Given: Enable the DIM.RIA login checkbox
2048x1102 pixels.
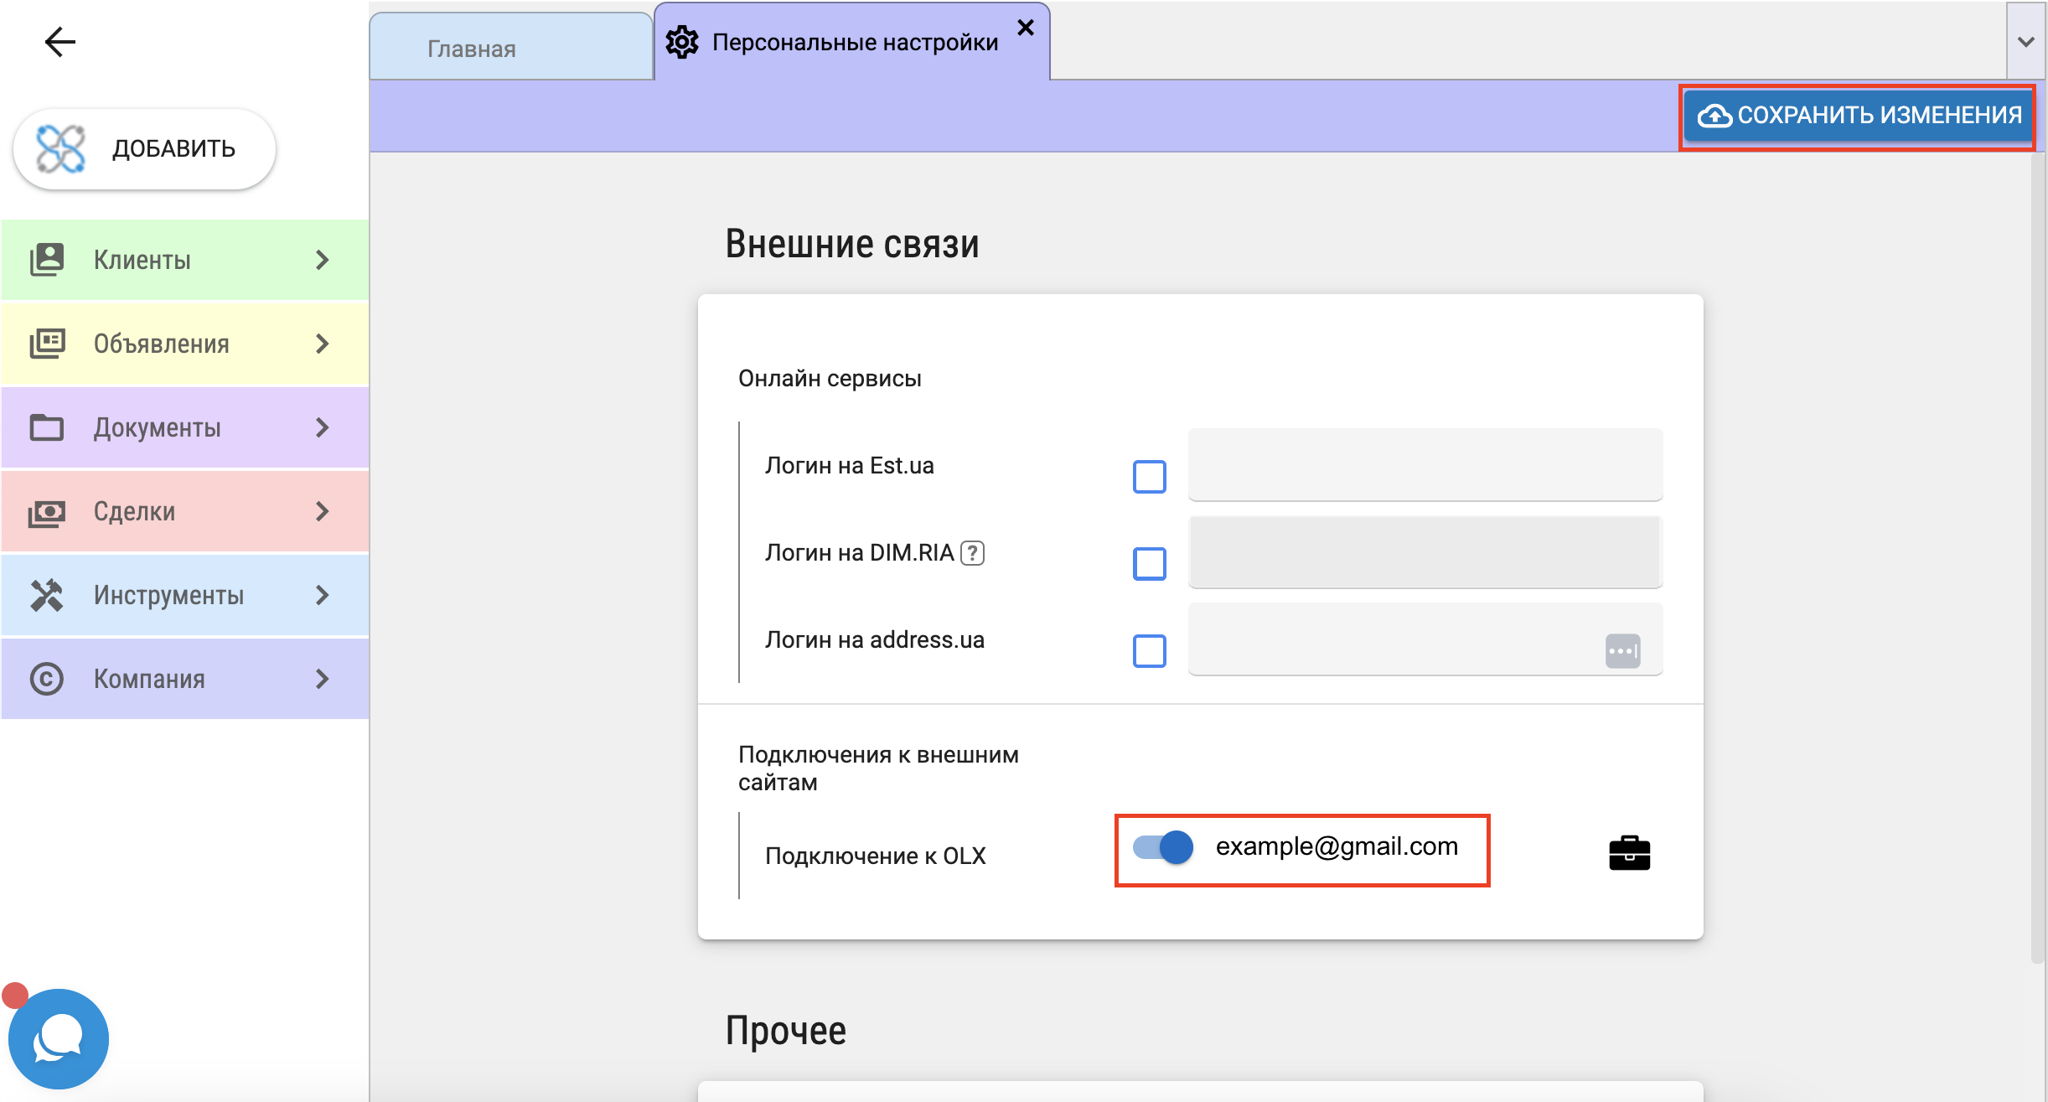Looking at the screenshot, I should pos(1149,563).
